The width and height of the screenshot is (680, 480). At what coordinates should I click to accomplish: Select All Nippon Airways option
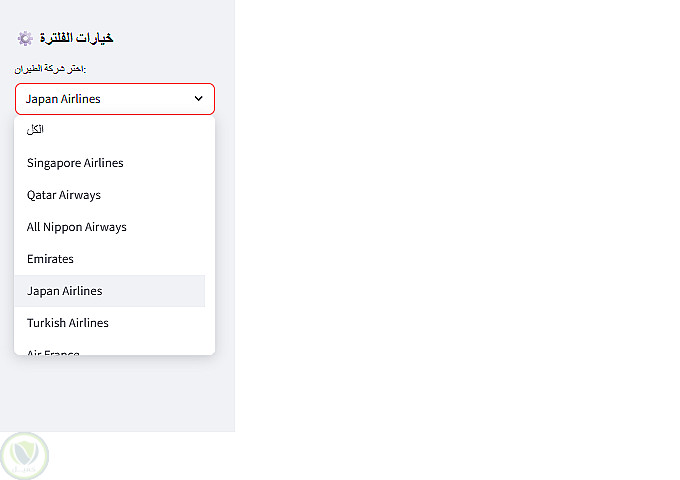[77, 227]
